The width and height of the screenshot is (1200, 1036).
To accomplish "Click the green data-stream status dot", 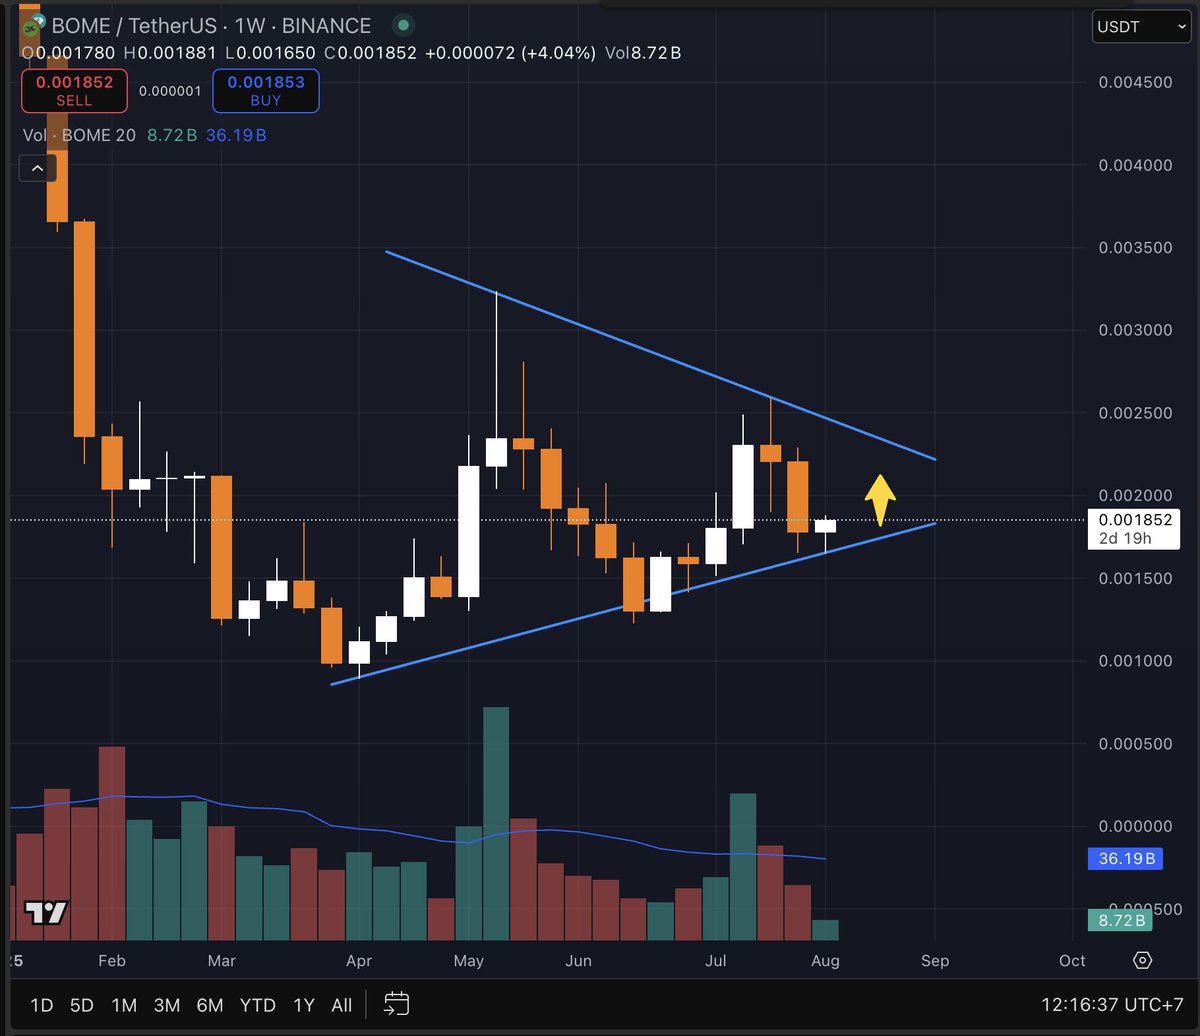I will click(x=403, y=25).
